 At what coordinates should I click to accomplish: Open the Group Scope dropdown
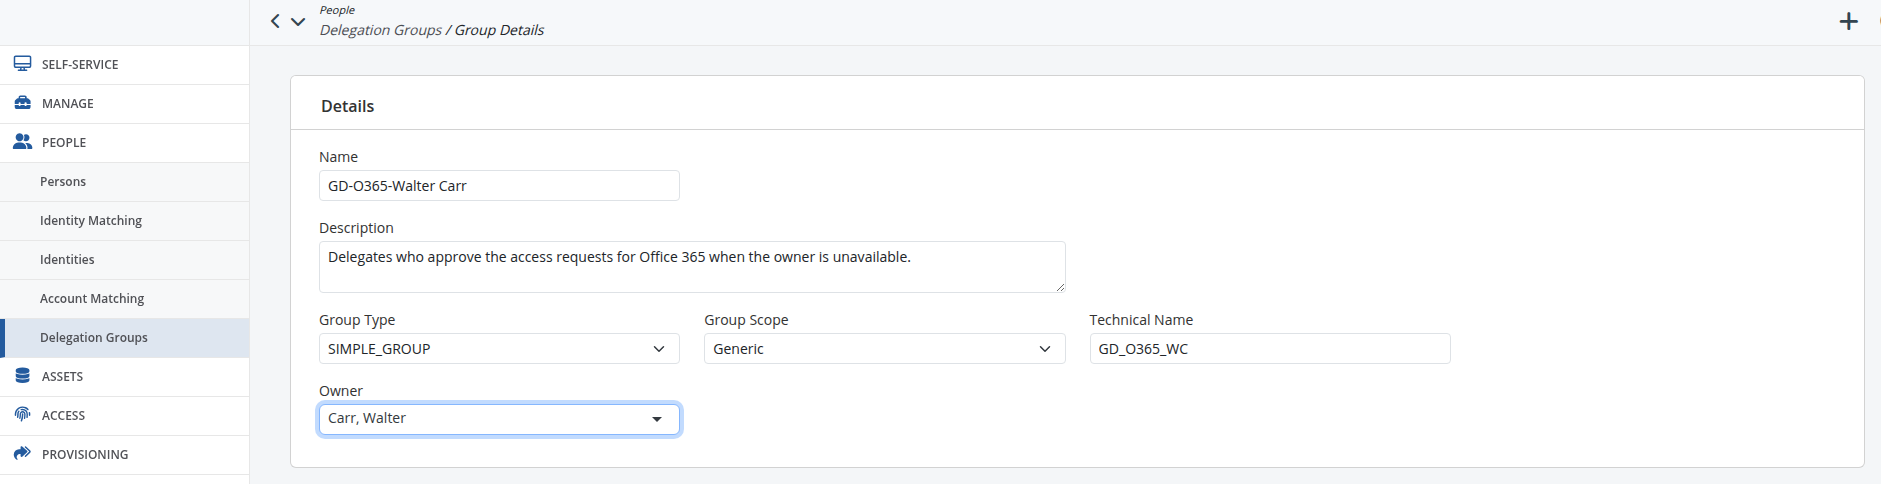point(884,349)
